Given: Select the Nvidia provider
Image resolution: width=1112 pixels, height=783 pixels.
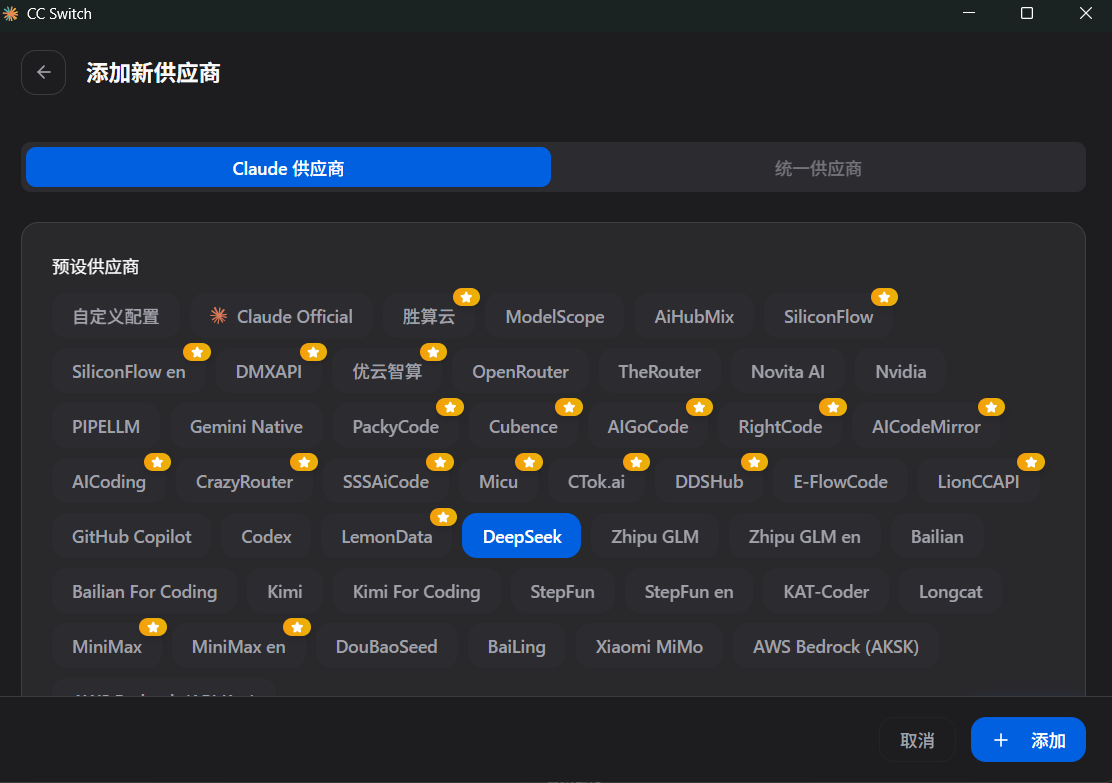Looking at the screenshot, I should tap(900, 372).
